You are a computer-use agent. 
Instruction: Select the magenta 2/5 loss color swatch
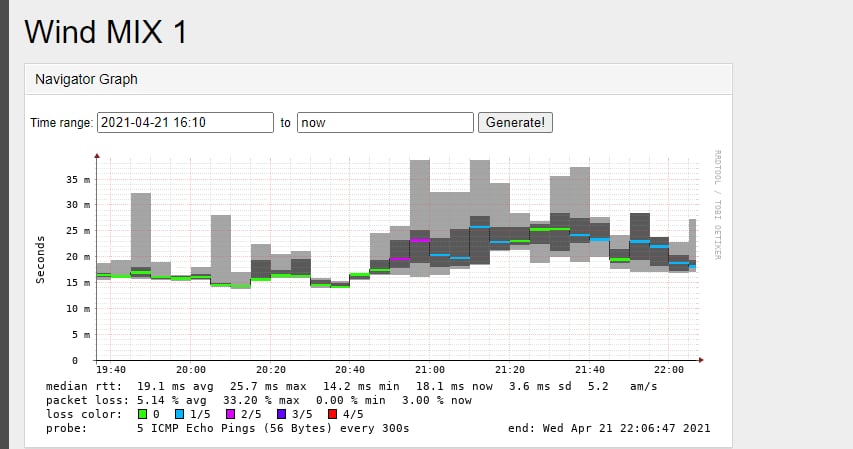(233, 413)
